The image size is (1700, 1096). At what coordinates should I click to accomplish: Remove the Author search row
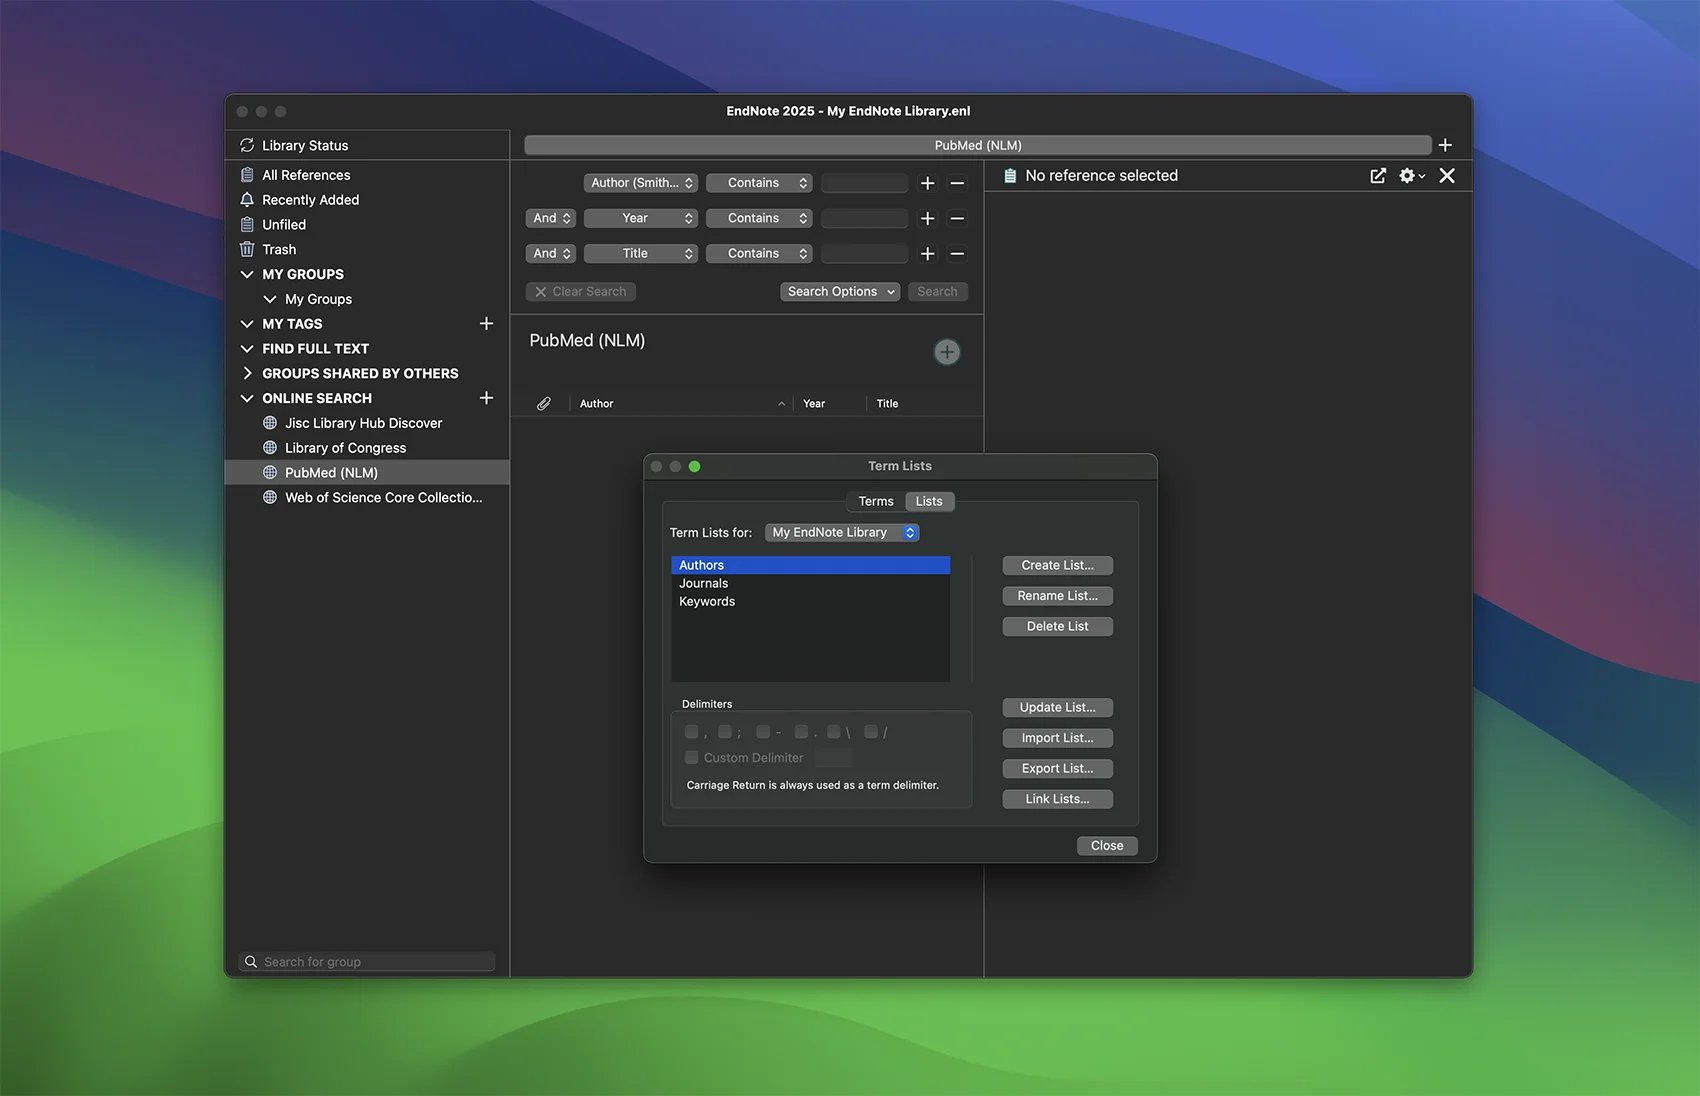tap(957, 183)
